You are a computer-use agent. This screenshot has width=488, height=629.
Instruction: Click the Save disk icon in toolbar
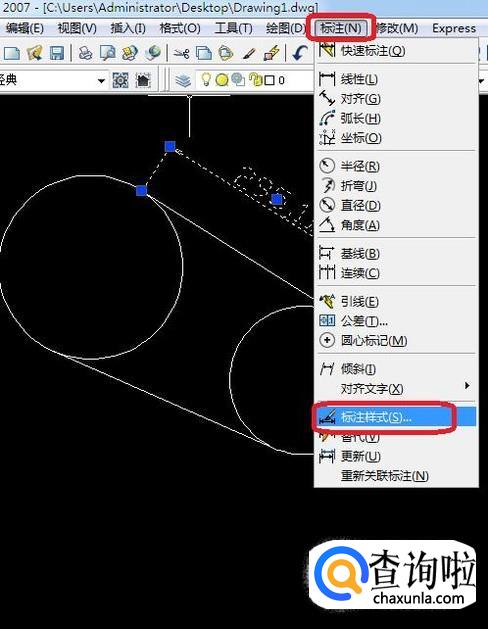(x=57, y=53)
